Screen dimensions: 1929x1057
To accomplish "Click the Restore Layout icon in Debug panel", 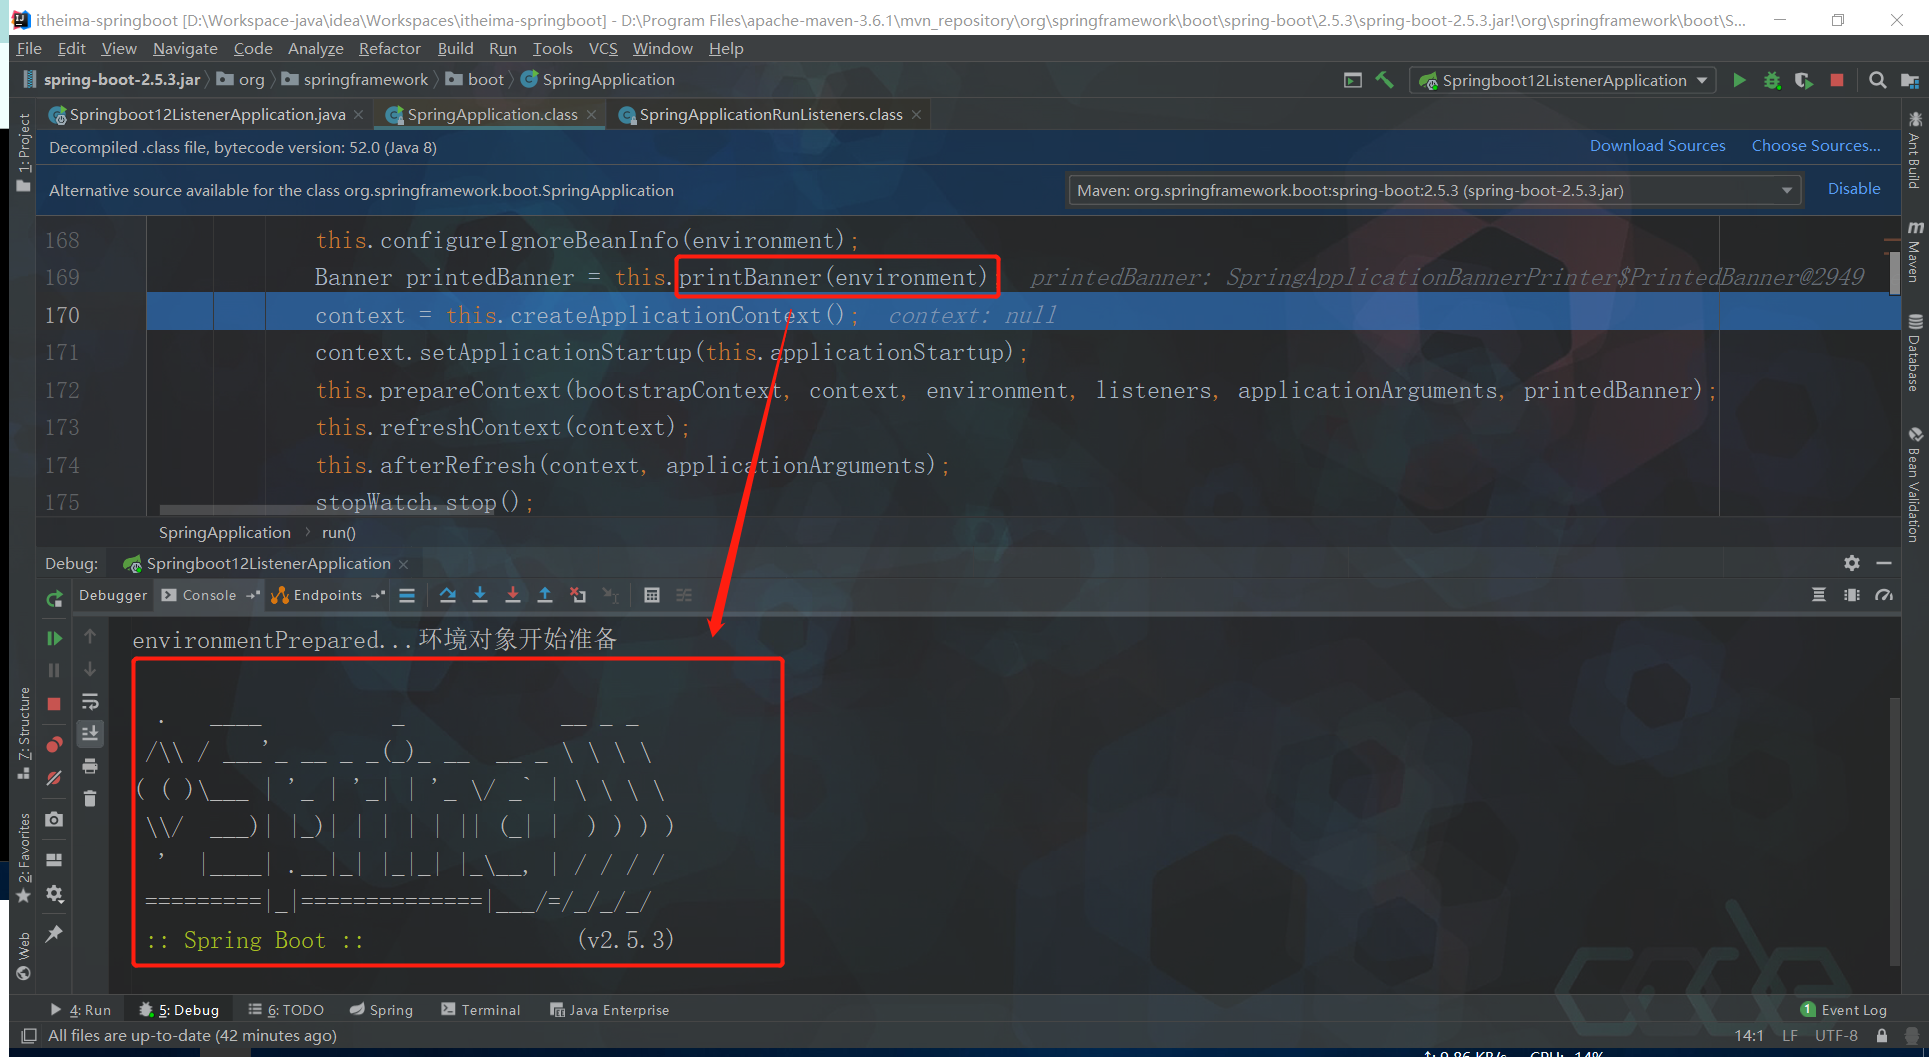I will [54, 859].
